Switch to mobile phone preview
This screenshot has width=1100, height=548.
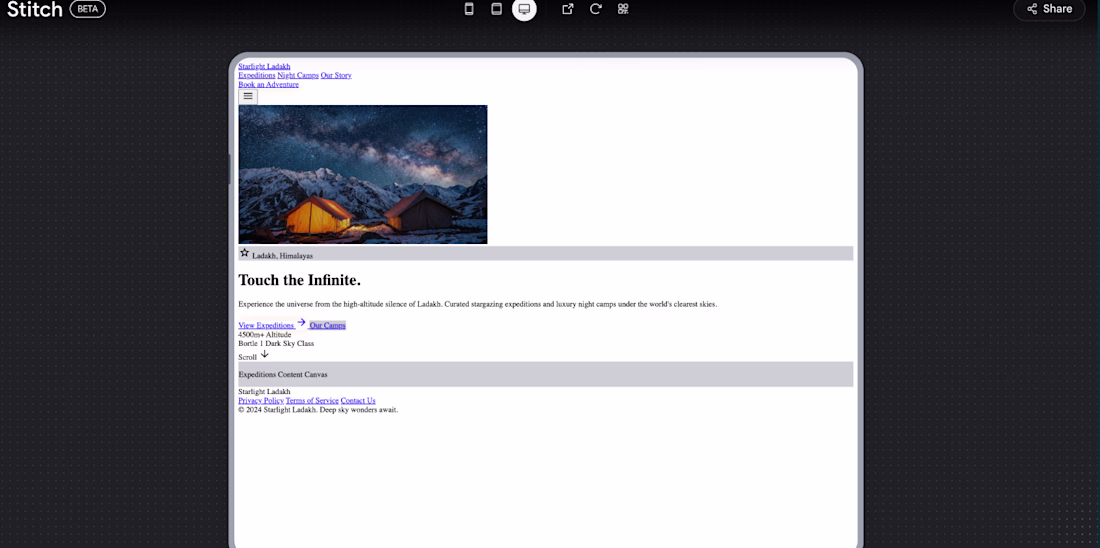point(469,9)
